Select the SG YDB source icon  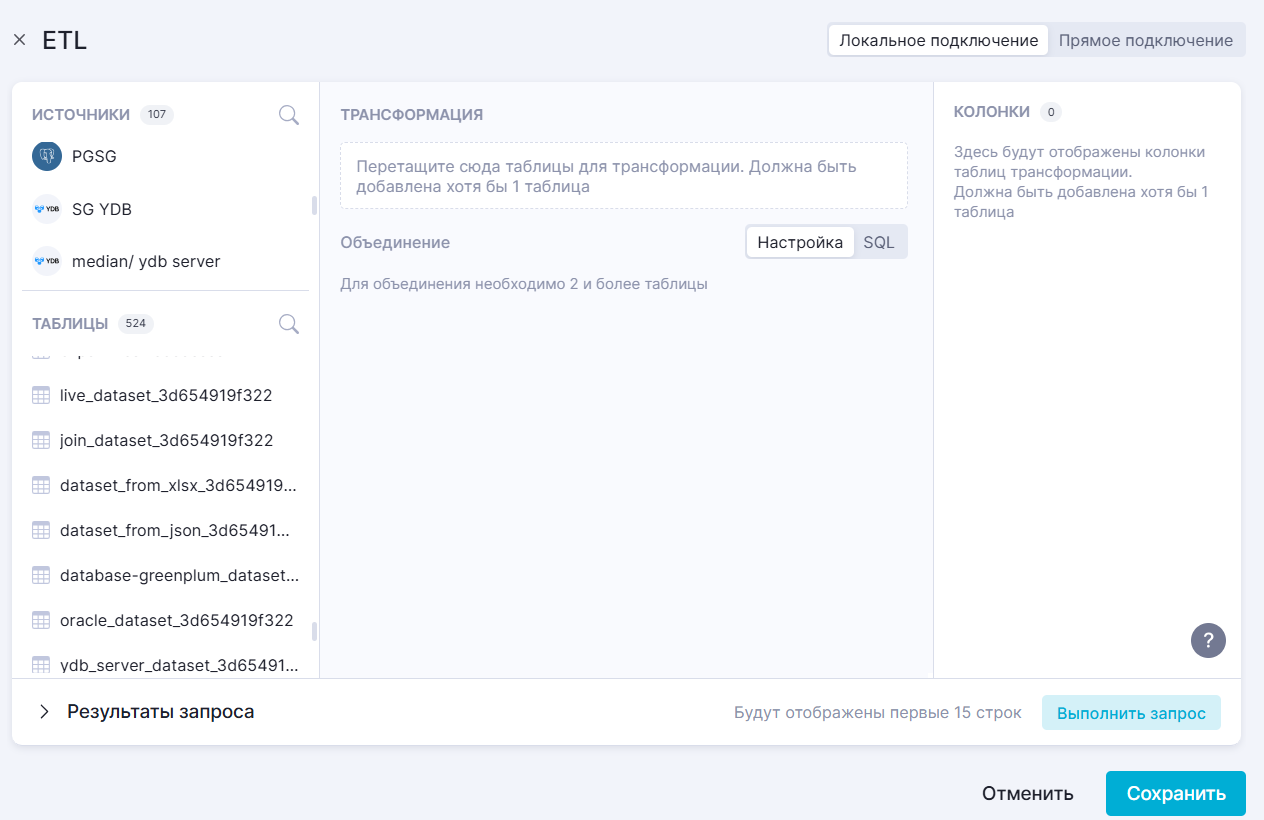(x=47, y=209)
